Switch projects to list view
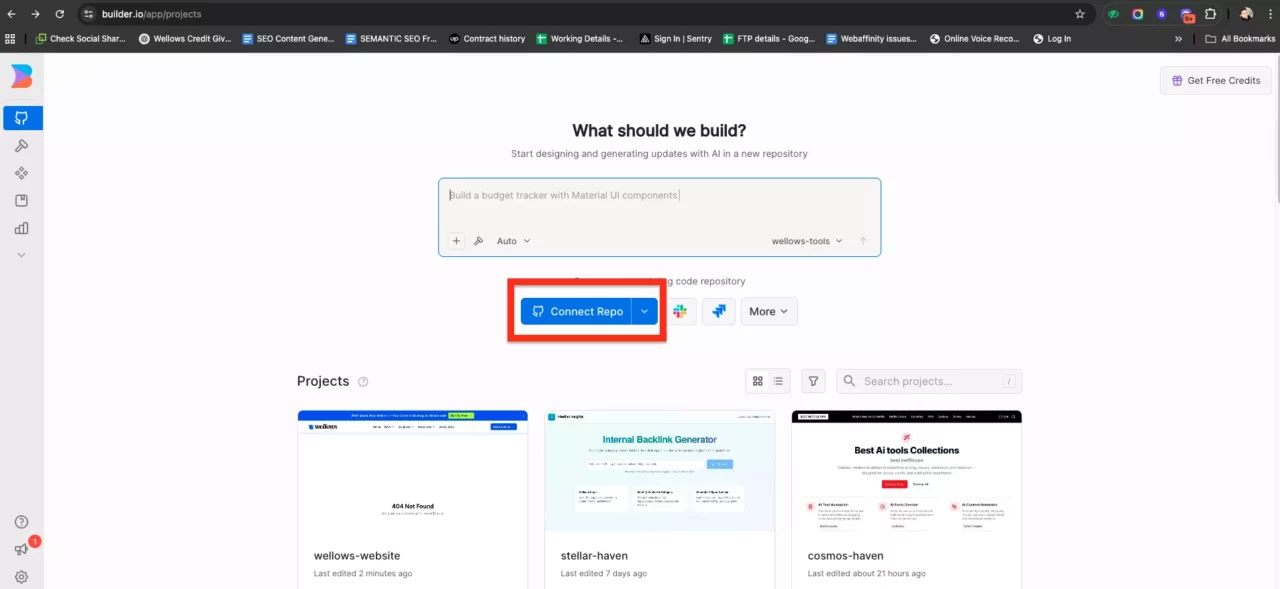The image size is (1280, 589). [x=778, y=381]
